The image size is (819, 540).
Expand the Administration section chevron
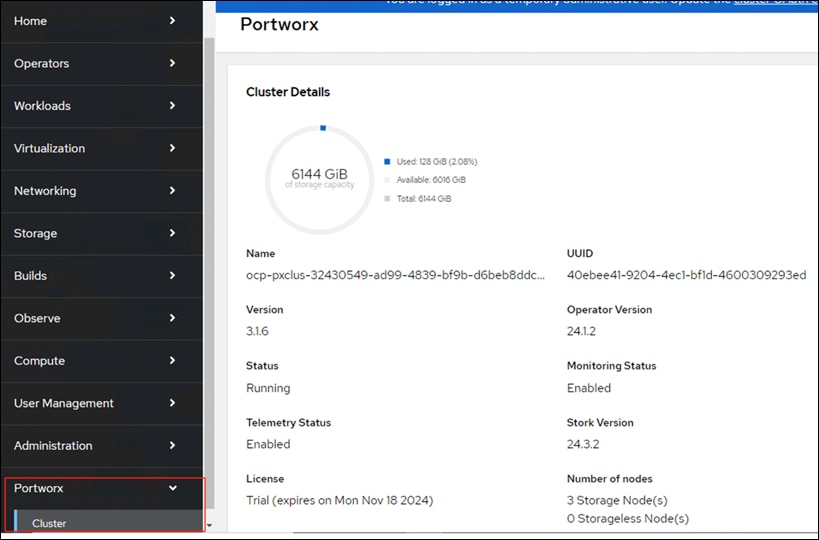click(x=172, y=445)
